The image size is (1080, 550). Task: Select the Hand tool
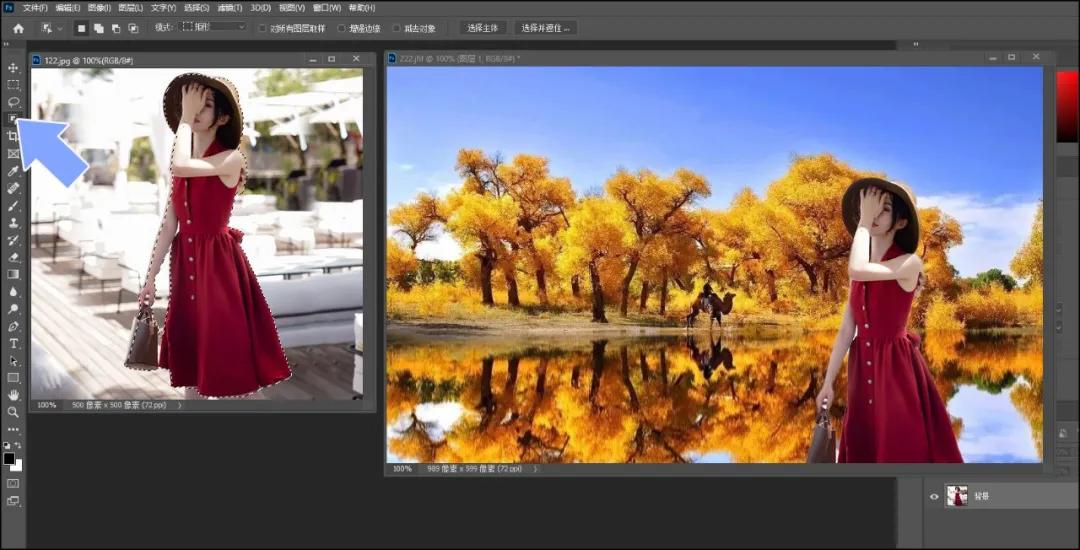click(x=13, y=394)
